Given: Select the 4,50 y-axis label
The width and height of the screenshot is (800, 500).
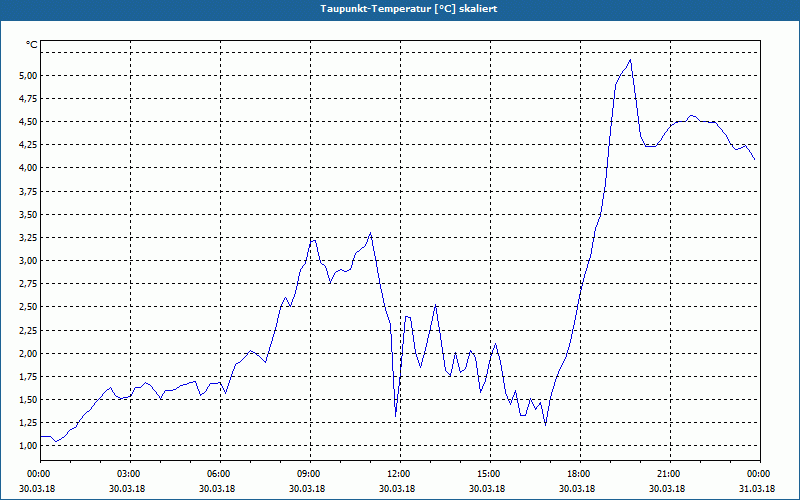Looking at the screenshot, I should pos(29,121).
